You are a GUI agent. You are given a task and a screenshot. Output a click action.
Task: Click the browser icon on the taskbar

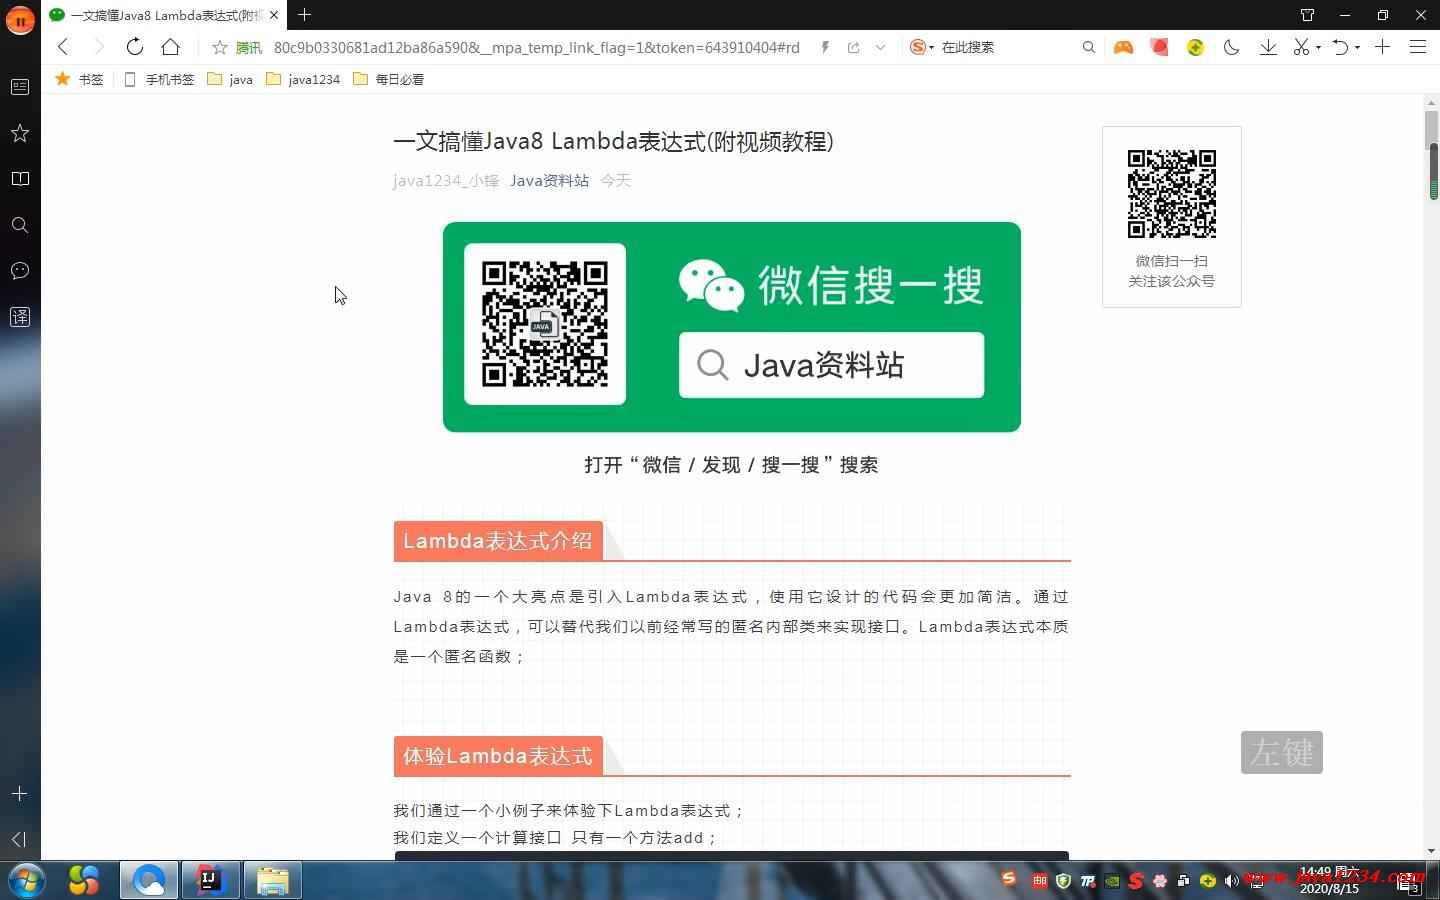[149, 880]
